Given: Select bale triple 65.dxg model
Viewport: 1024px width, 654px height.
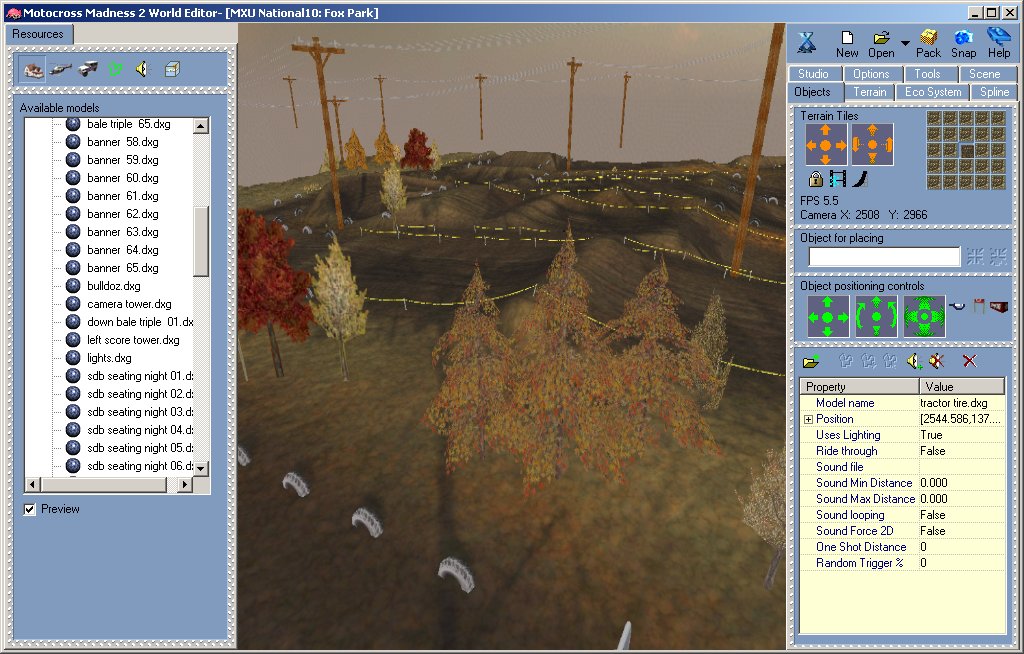Looking at the screenshot, I should (x=129, y=124).
